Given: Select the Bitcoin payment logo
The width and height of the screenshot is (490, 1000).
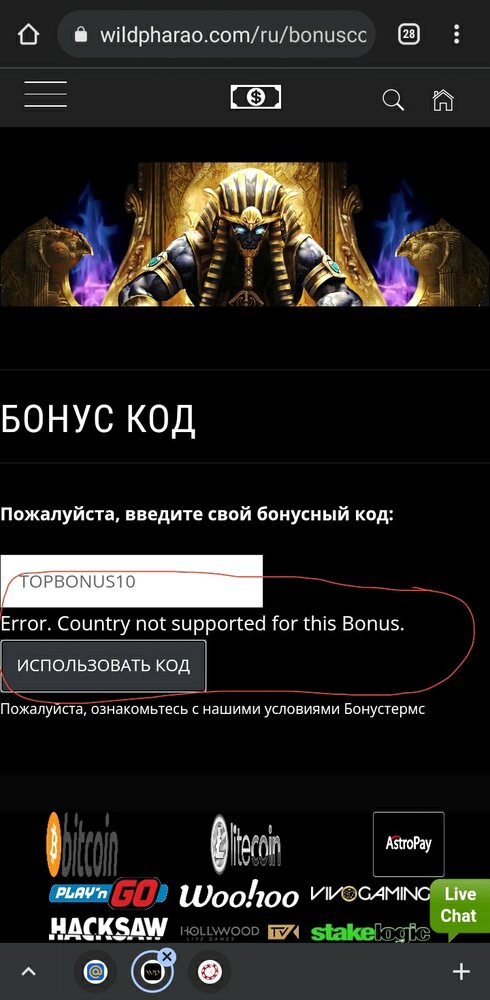Looking at the screenshot, I should tap(82, 844).
